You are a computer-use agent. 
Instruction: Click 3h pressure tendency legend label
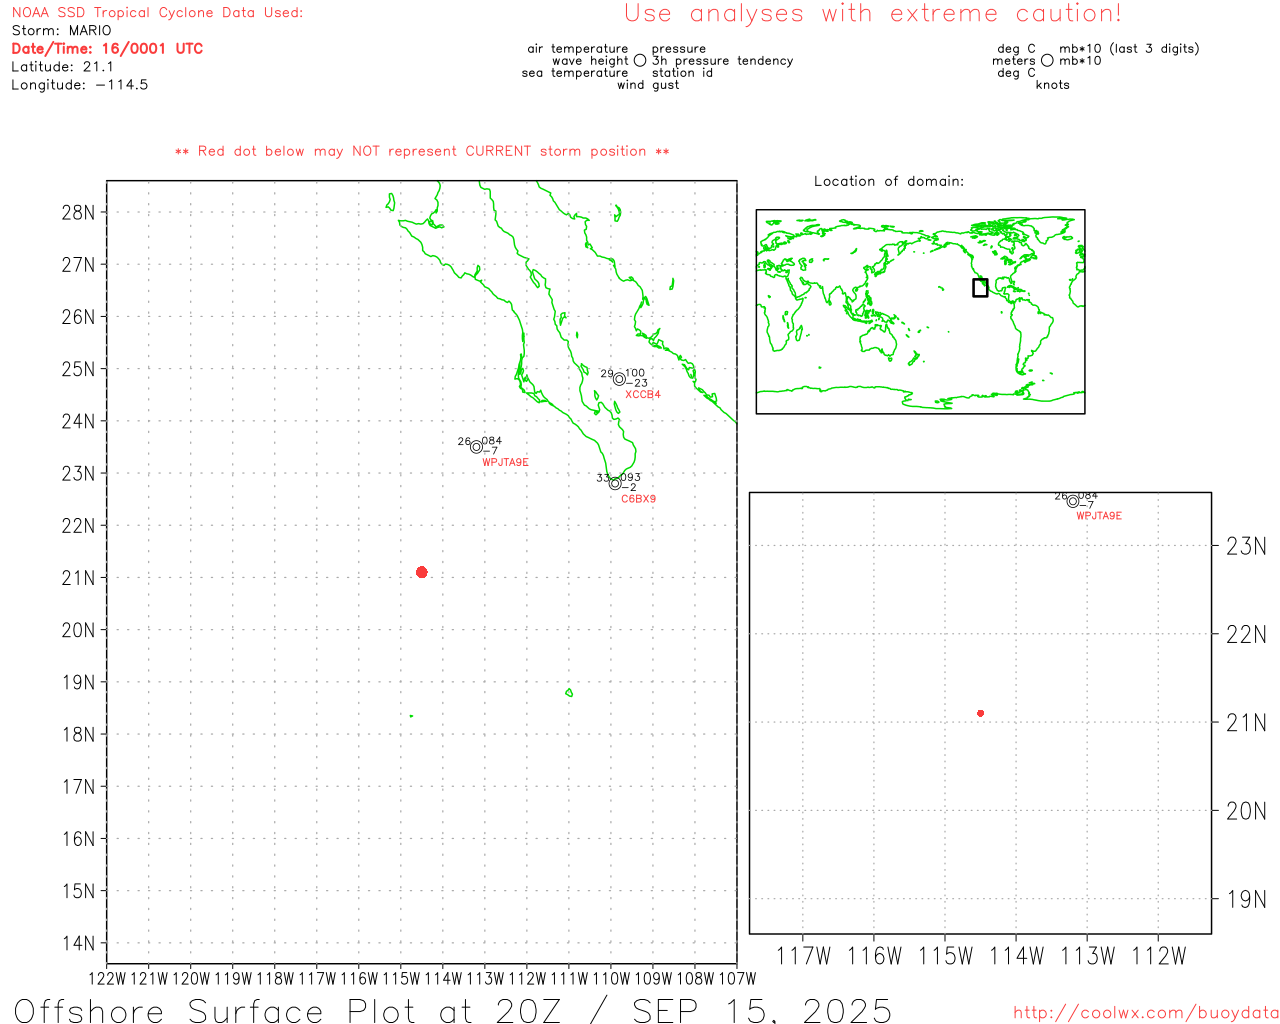pos(722,61)
